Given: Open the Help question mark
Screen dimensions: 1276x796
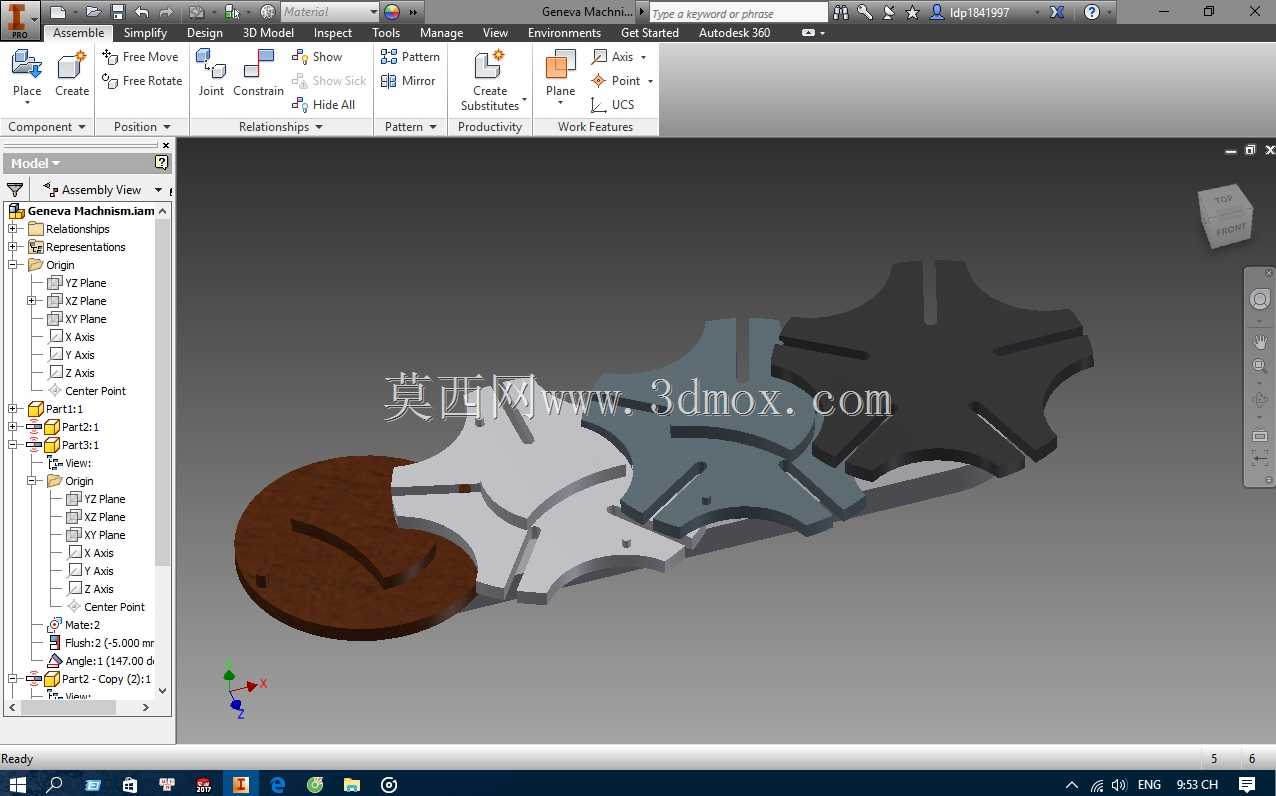Looking at the screenshot, I should (1092, 12).
